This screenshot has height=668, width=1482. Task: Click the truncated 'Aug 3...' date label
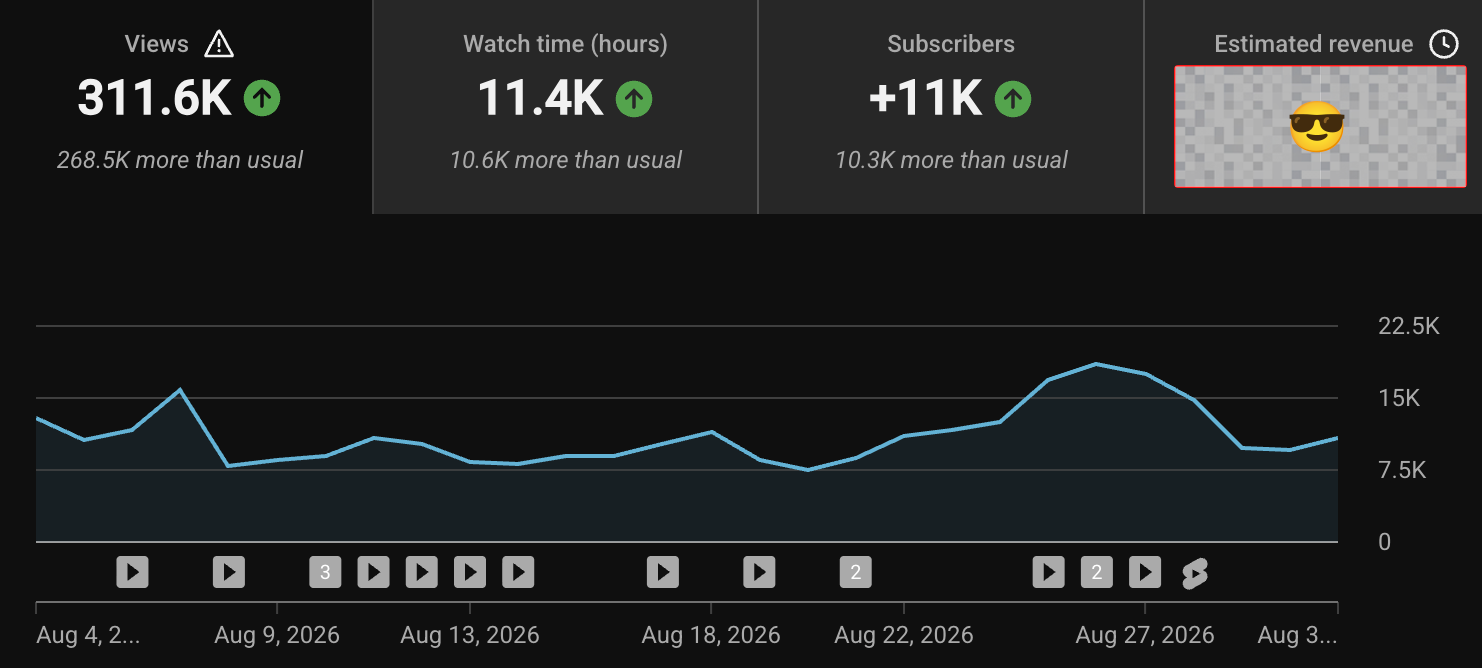(x=1297, y=635)
